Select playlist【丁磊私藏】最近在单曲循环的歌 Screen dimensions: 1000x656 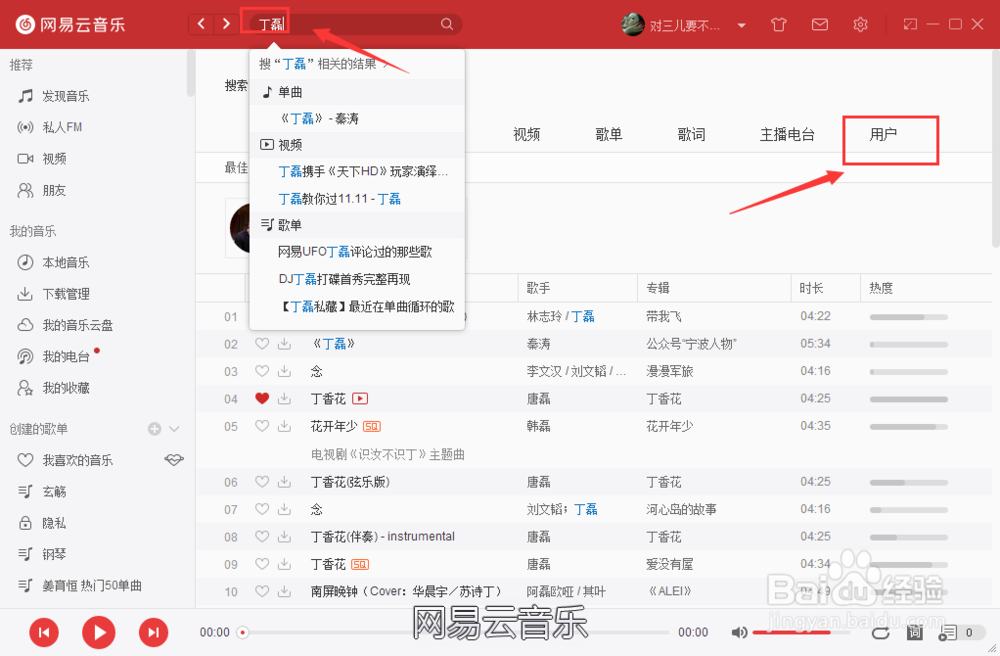[357, 307]
